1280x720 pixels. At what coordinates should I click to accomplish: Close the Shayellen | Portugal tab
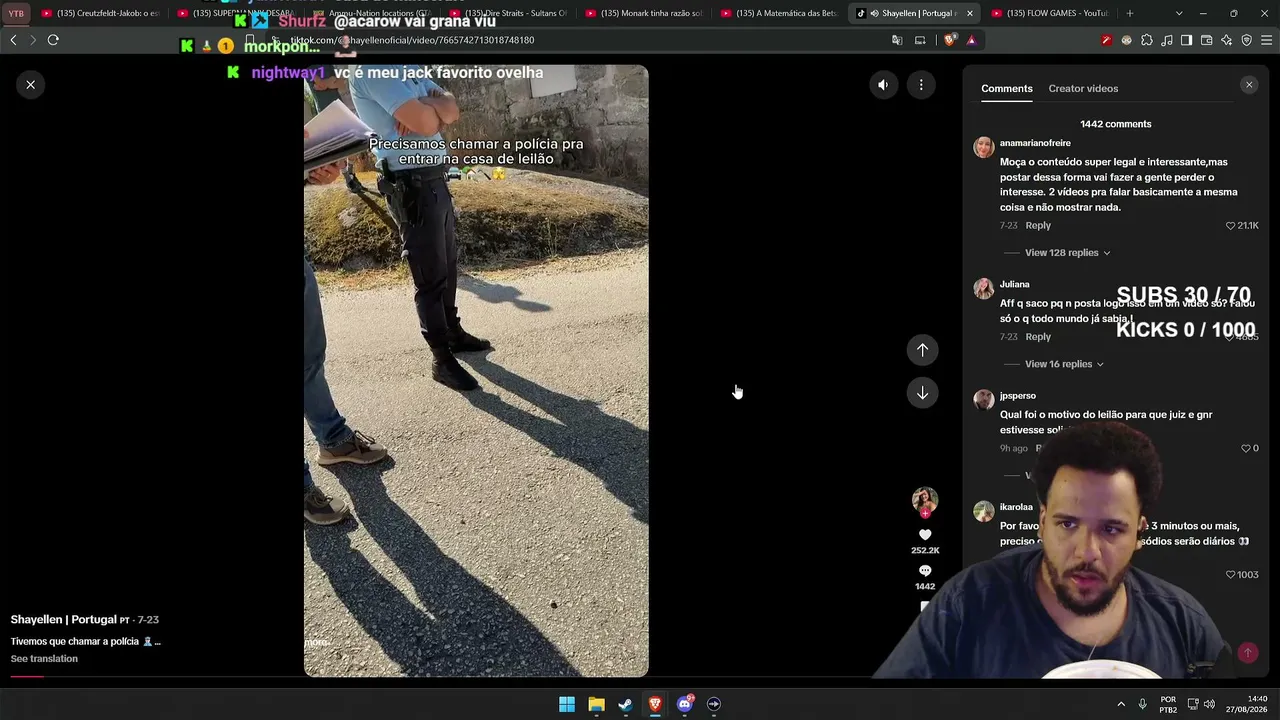969,13
